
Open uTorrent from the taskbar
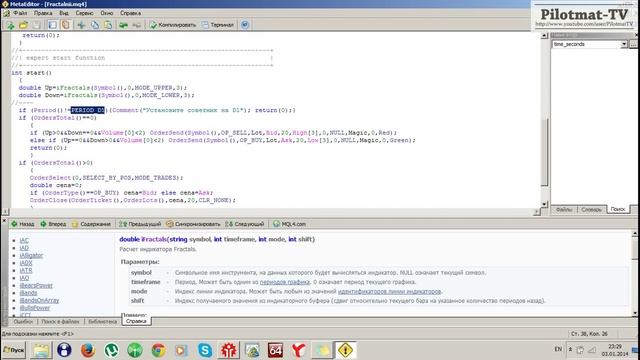tap(111, 350)
